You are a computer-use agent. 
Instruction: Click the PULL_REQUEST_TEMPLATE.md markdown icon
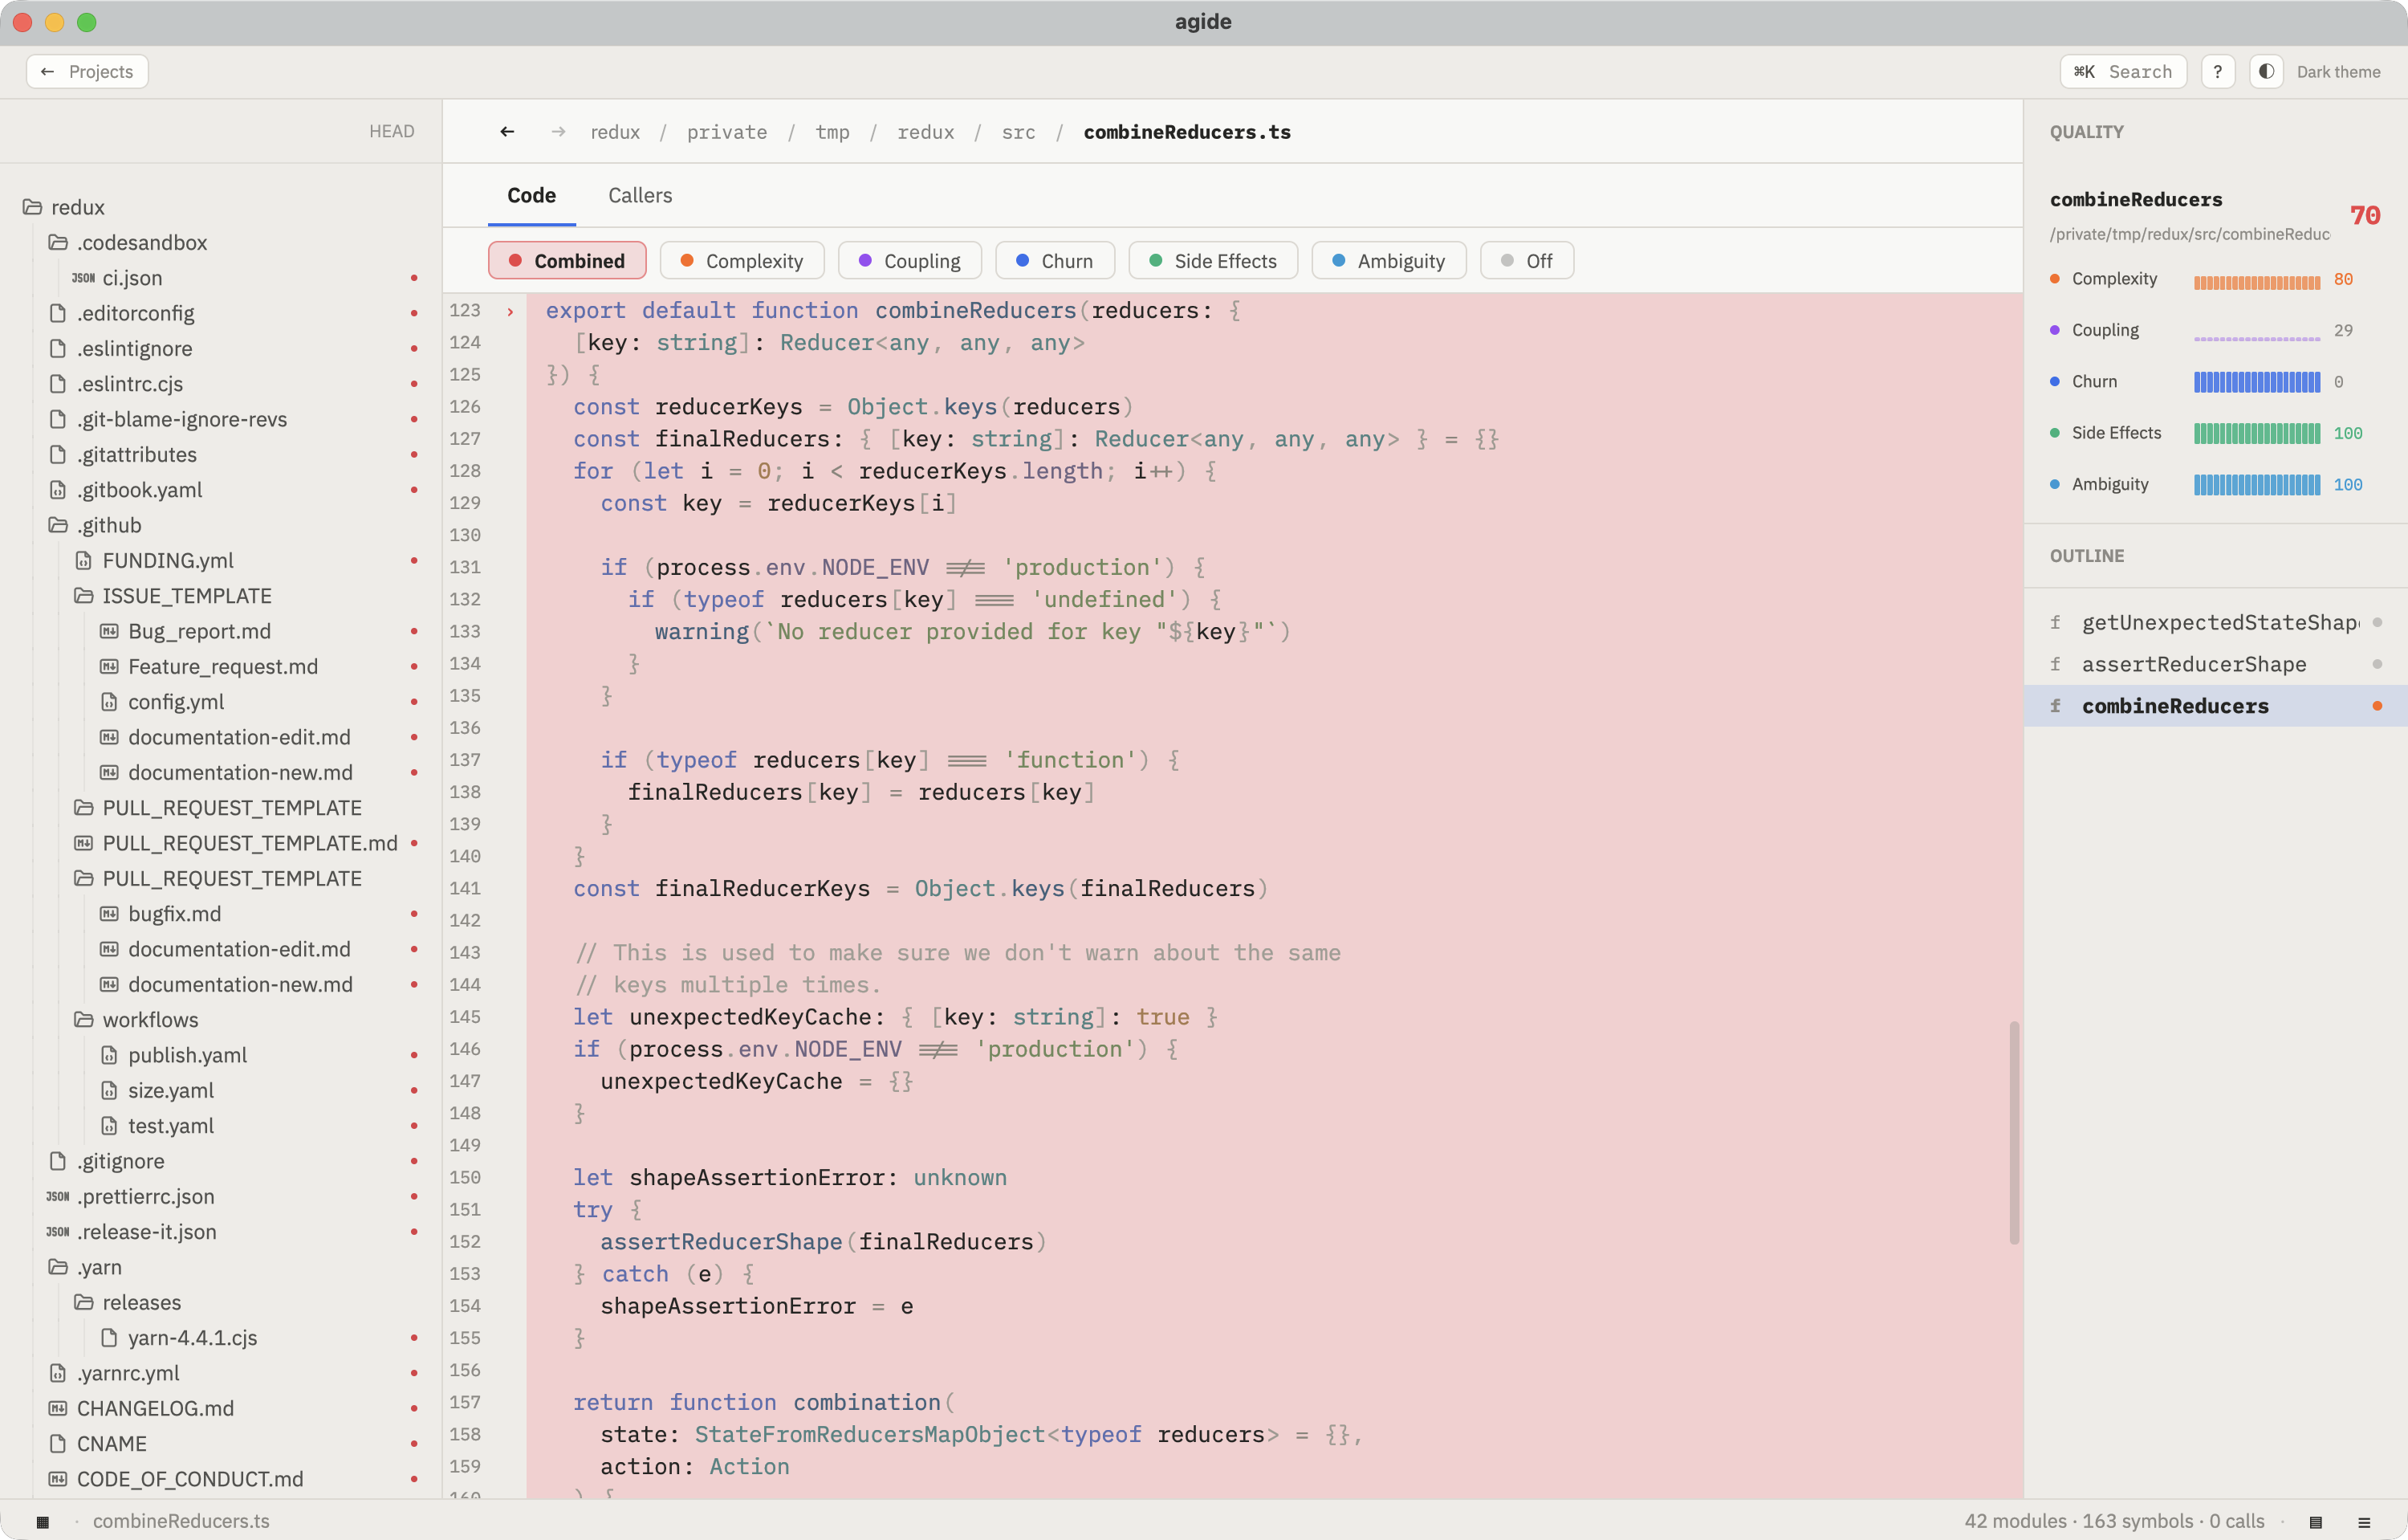point(84,843)
